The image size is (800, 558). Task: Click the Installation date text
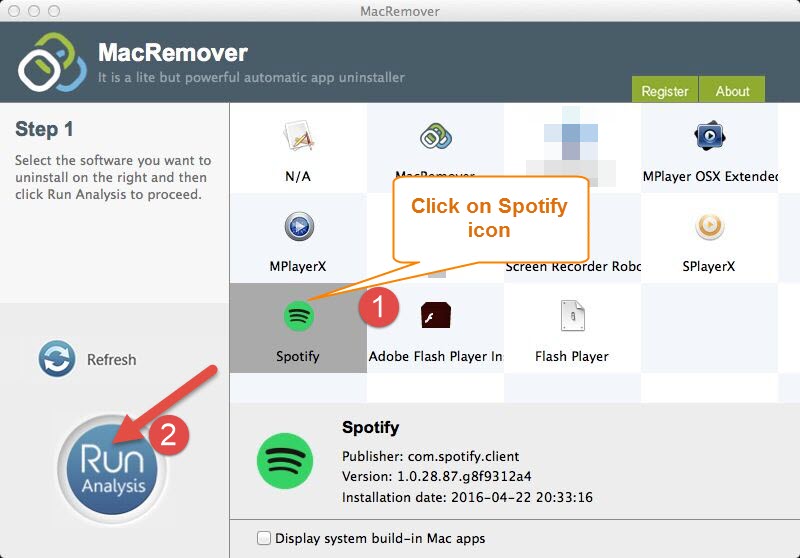tap(467, 497)
